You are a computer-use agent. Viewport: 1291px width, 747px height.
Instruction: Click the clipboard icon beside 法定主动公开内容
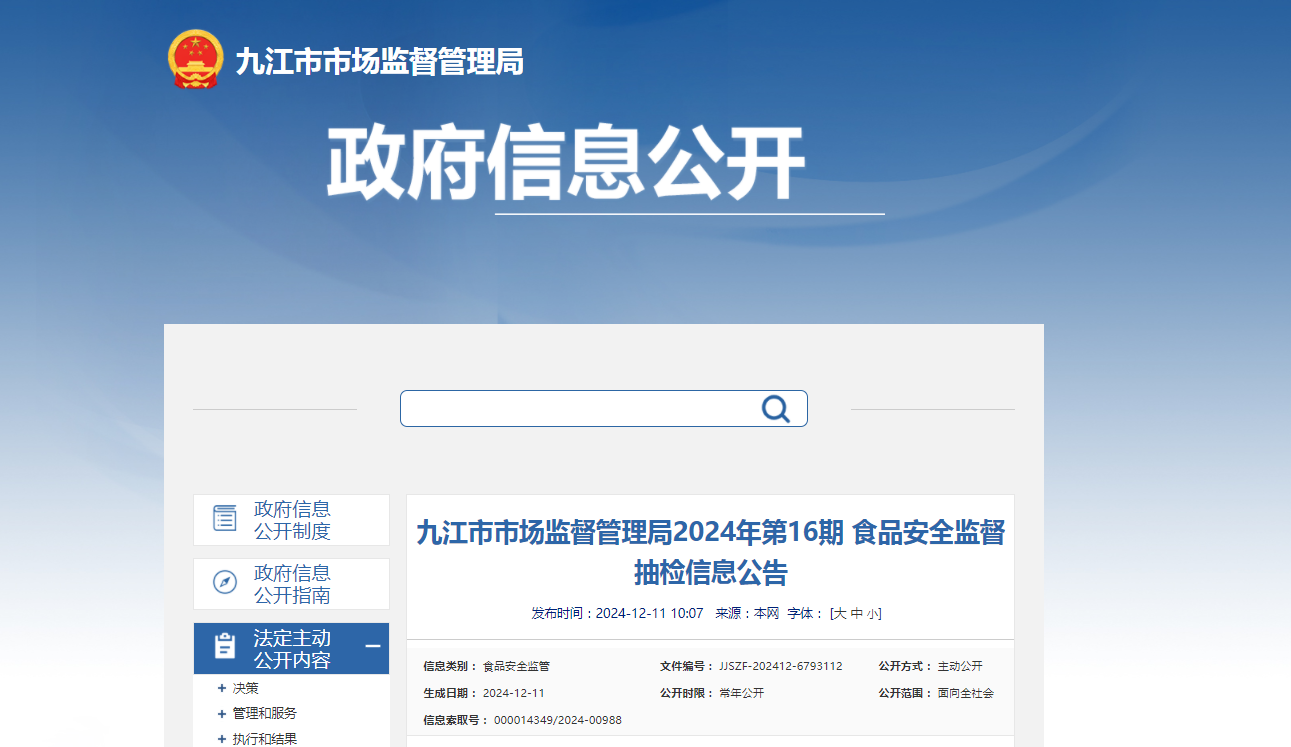pos(225,647)
